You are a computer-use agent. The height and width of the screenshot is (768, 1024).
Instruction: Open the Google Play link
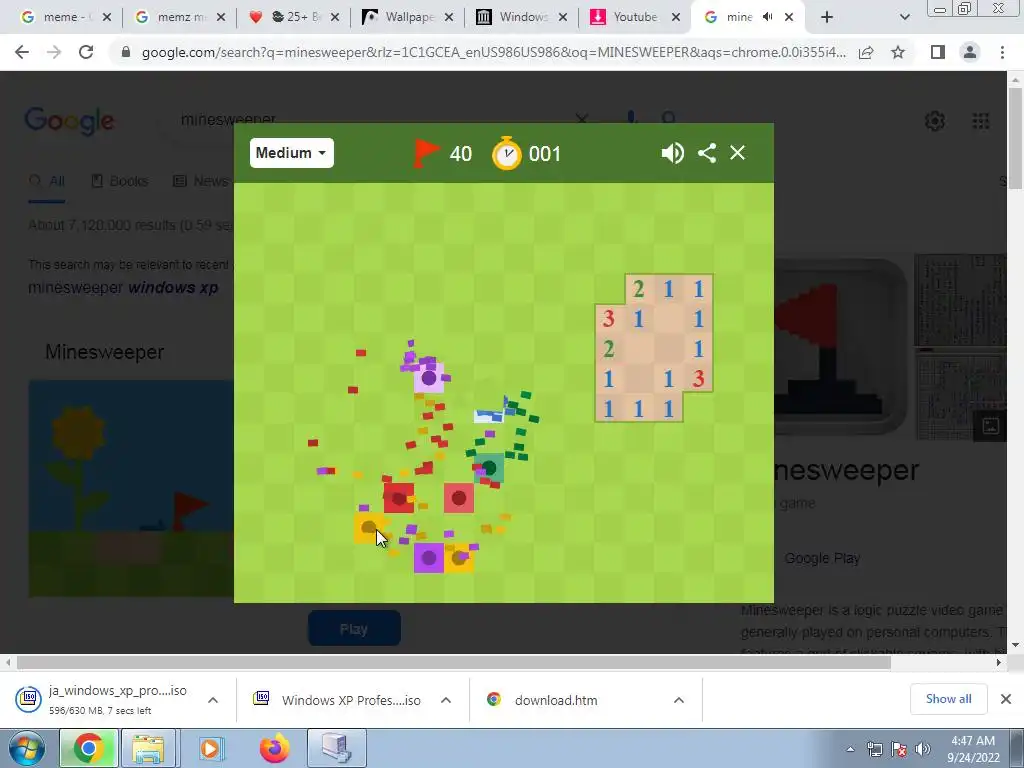click(x=822, y=558)
